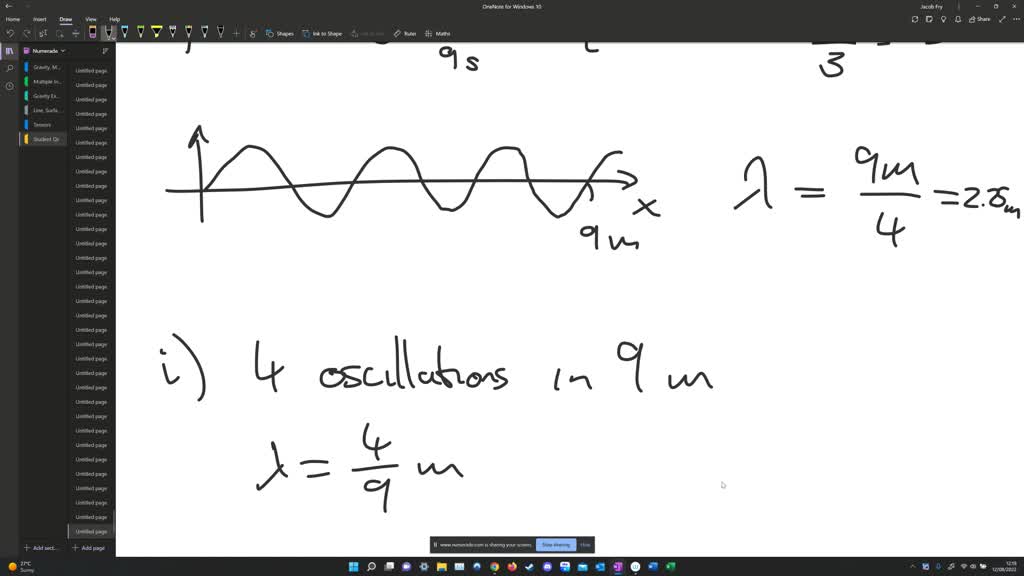Screen dimensions: 1024x576
Task: Open the Tensors section
Action: pos(44,125)
